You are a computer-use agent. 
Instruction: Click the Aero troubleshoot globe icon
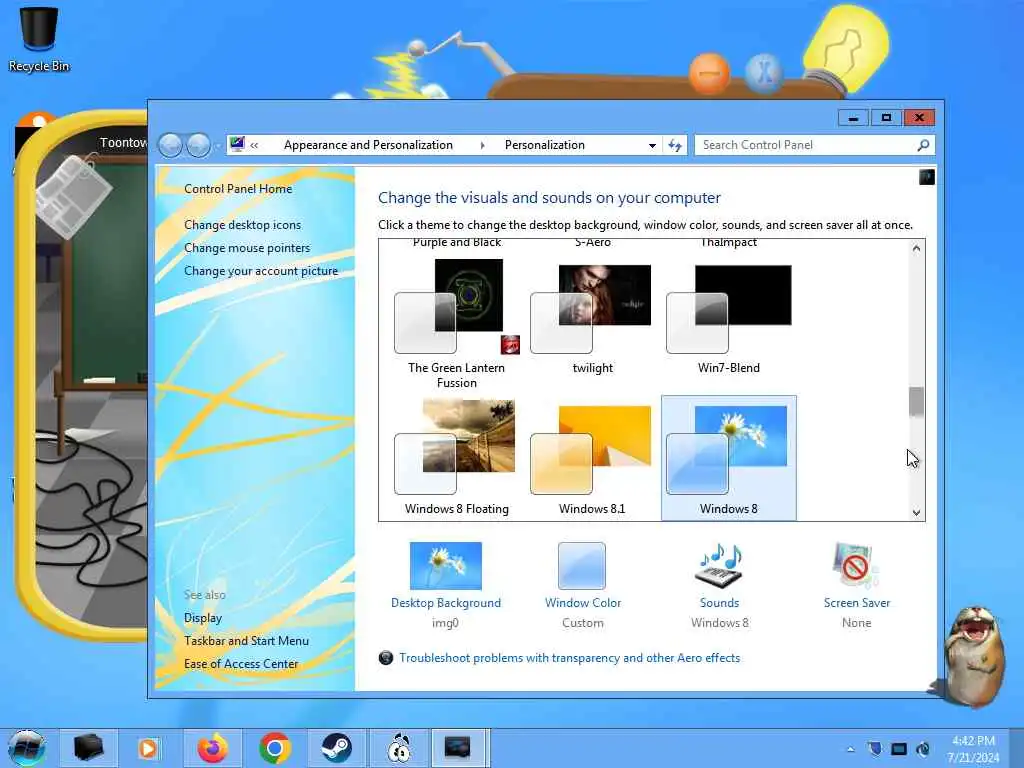point(386,658)
